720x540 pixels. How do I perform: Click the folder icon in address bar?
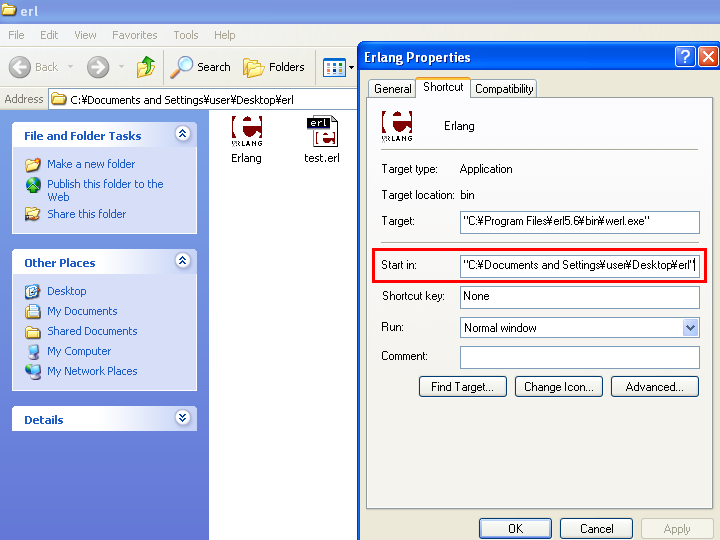pyautogui.click(x=58, y=99)
